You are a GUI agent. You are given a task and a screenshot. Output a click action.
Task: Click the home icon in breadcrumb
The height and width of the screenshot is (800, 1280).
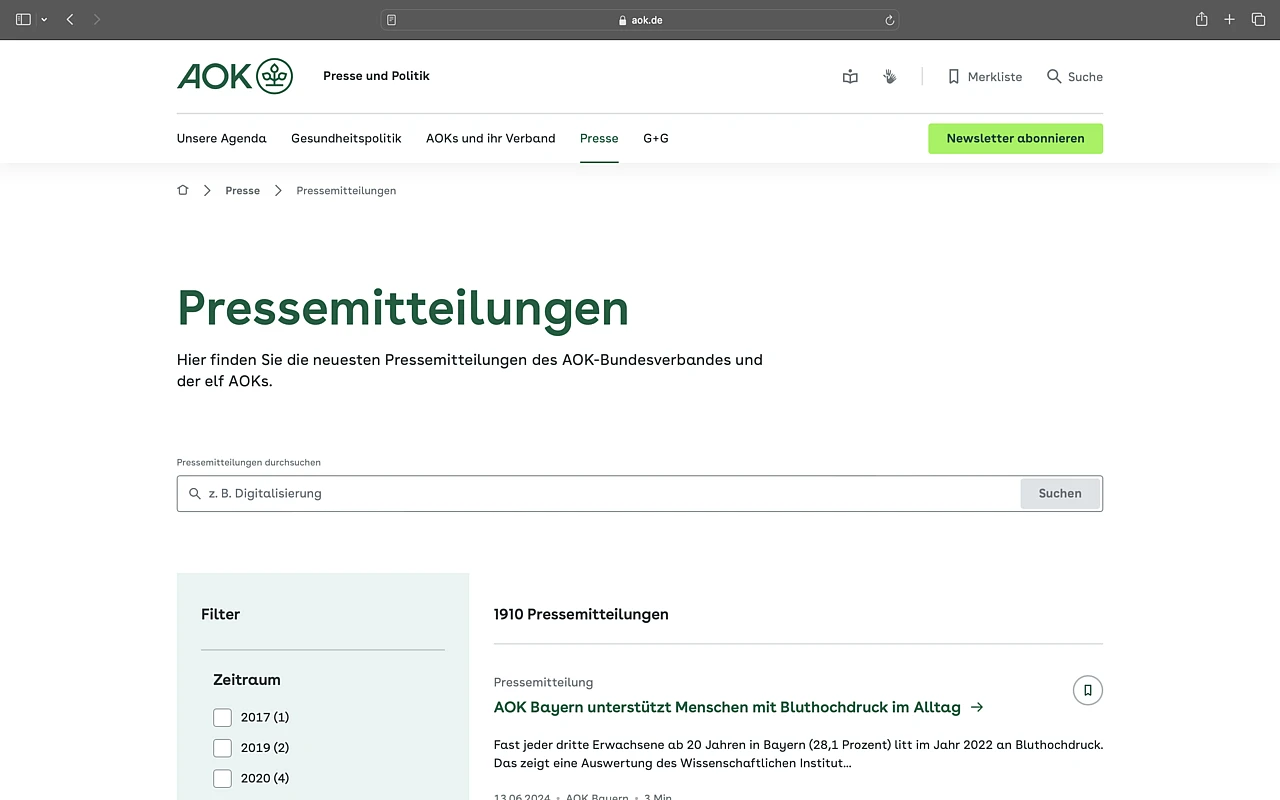182,190
